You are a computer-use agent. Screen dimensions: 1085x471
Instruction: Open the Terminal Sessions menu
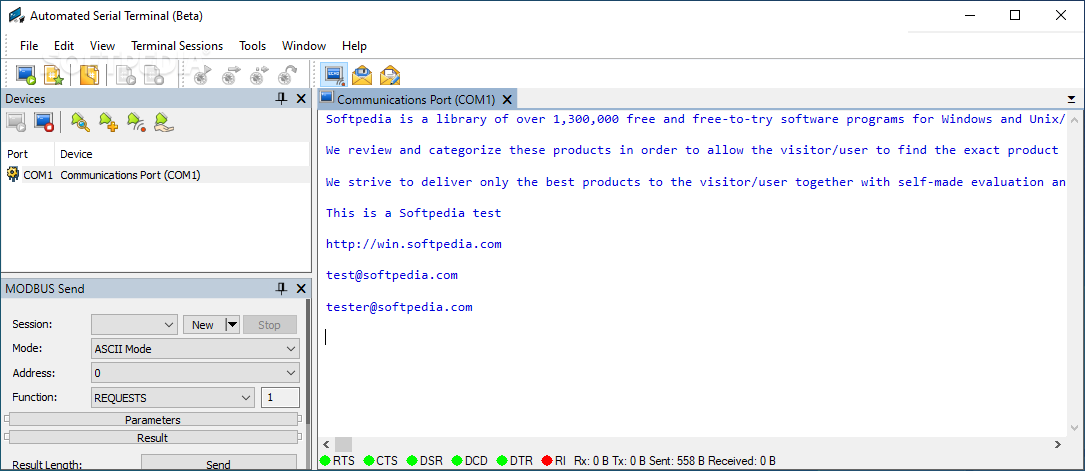click(x=177, y=46)
